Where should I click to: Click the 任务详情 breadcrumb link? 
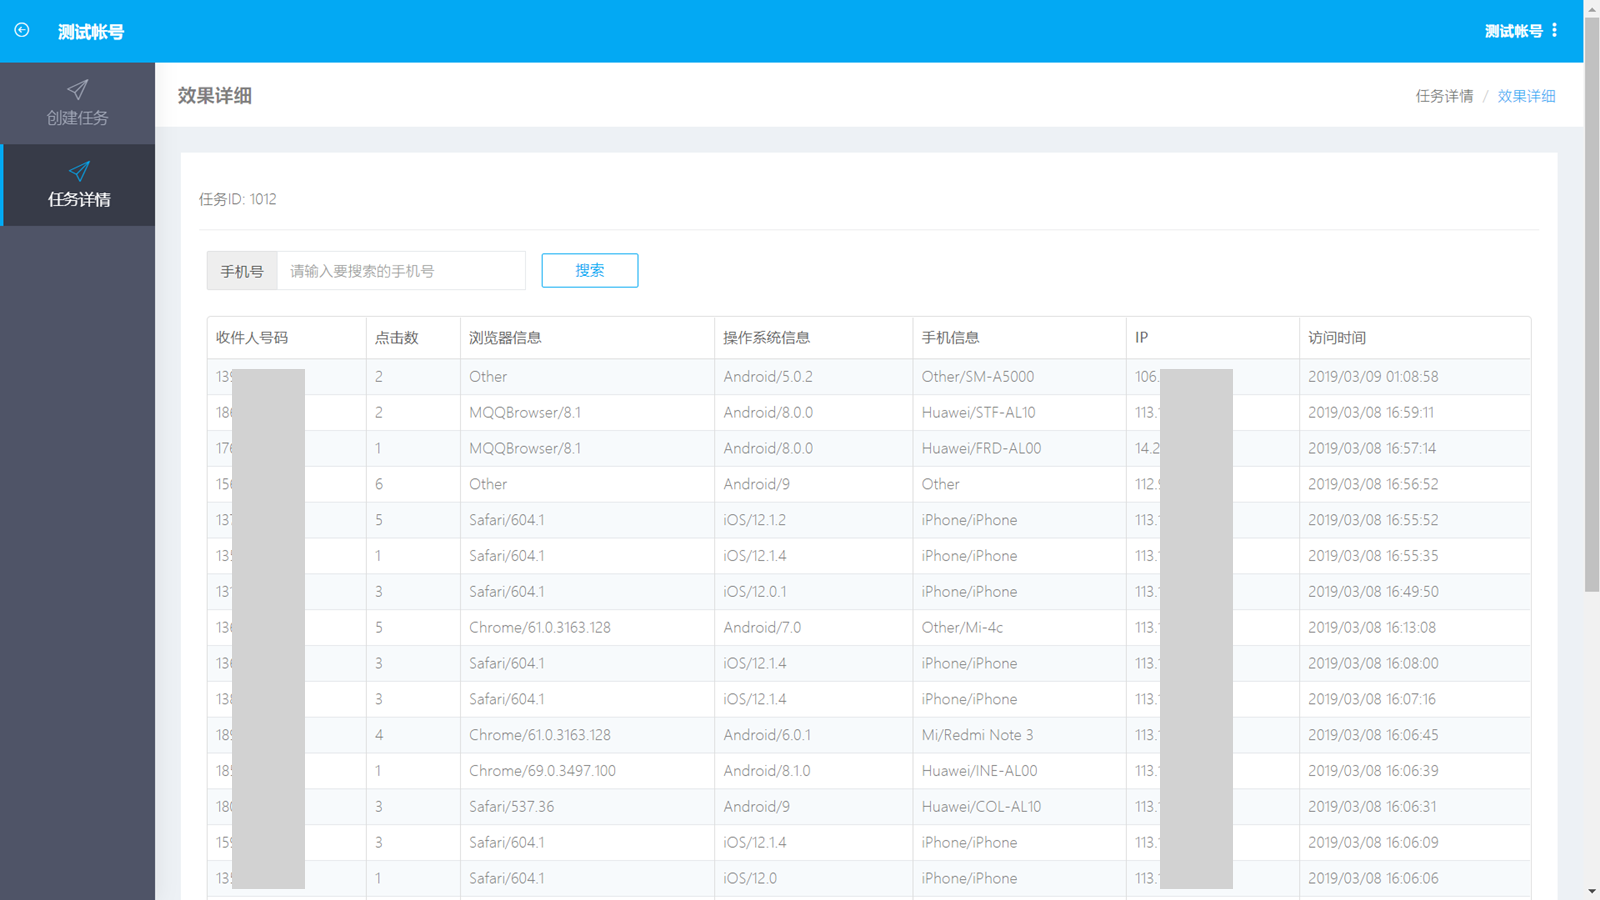[x=1444, y=96]
